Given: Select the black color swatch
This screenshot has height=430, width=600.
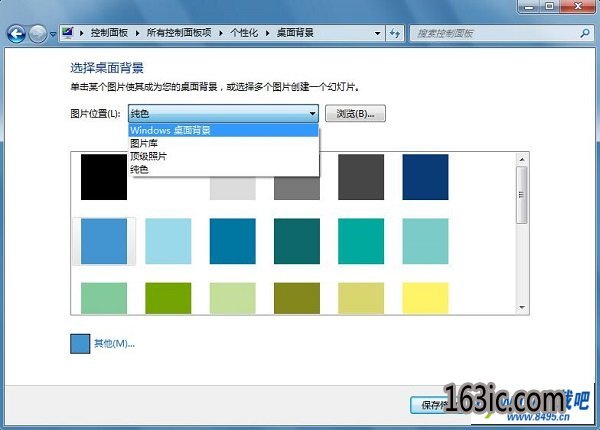Looking at the screenshot, I should click(104, 177).
